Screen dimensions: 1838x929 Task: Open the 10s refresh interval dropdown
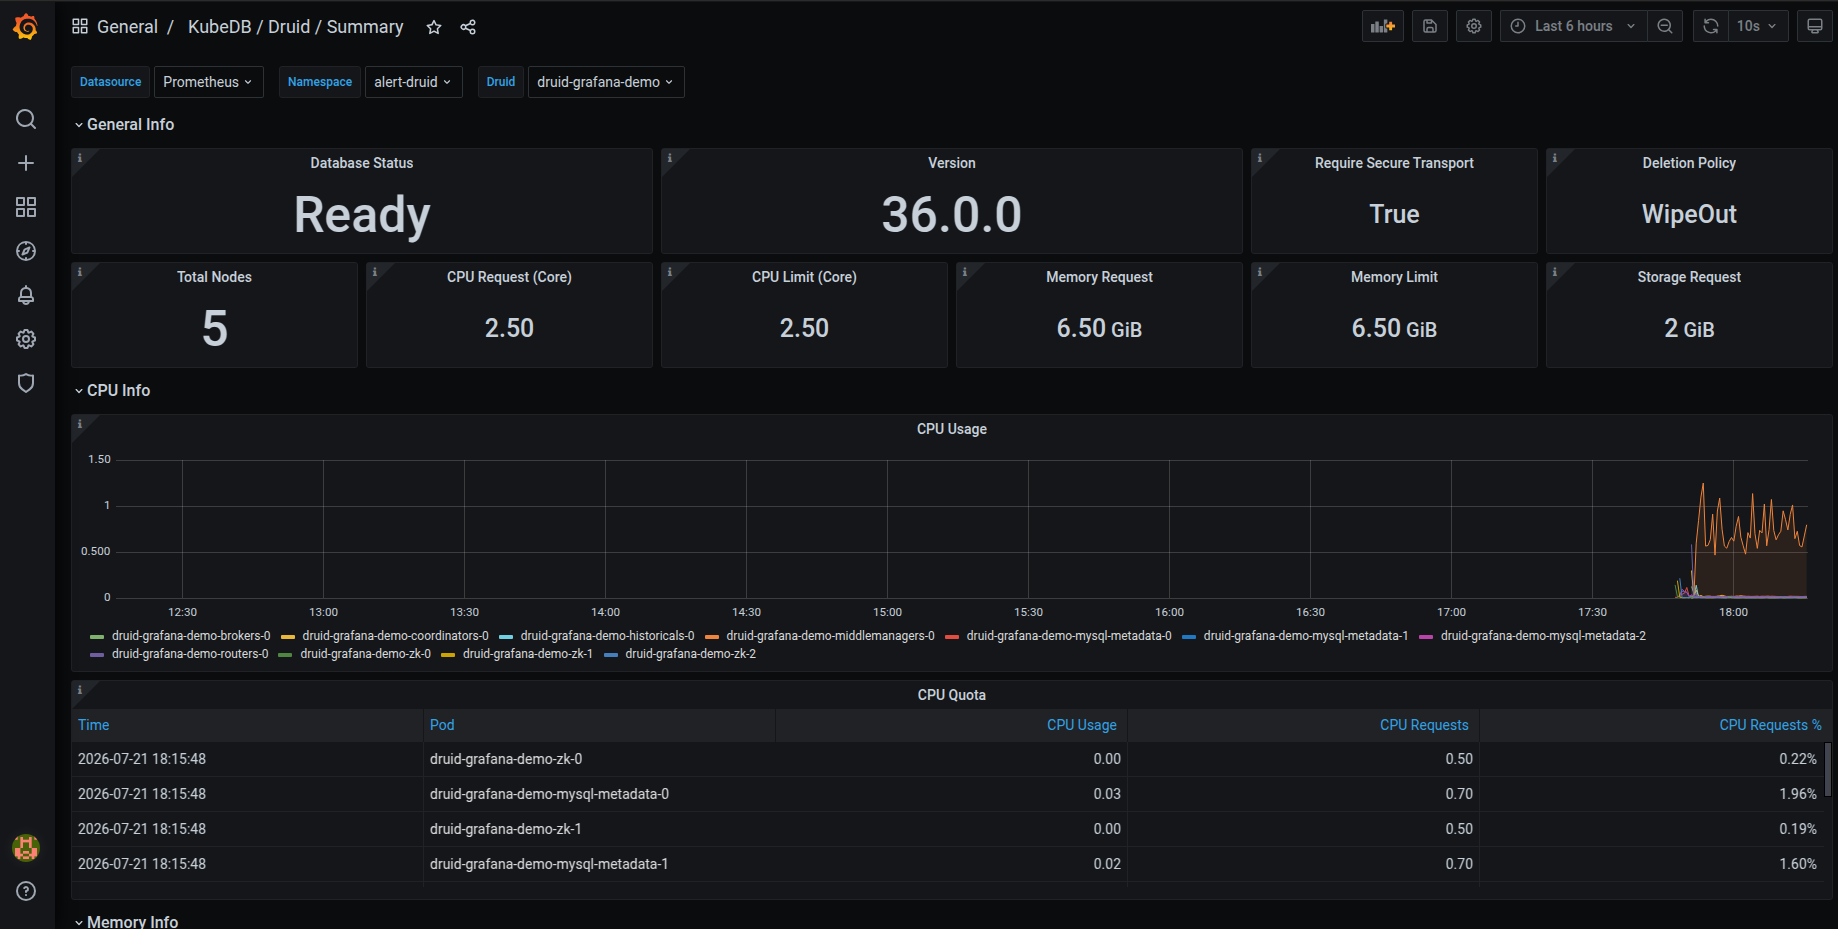point(1757,26)
